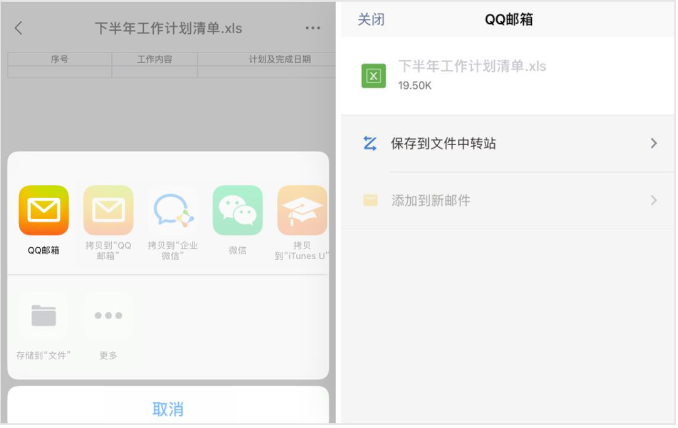Select the 添加到新邮件 text label

[430, 201]
